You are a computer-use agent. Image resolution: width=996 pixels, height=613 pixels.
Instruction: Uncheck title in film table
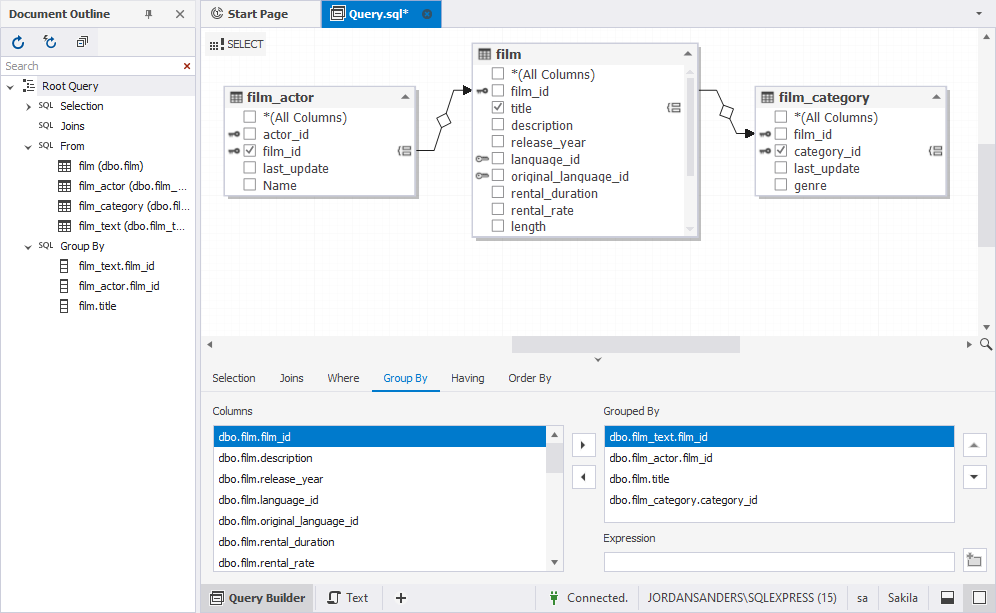tap(498, 108)
